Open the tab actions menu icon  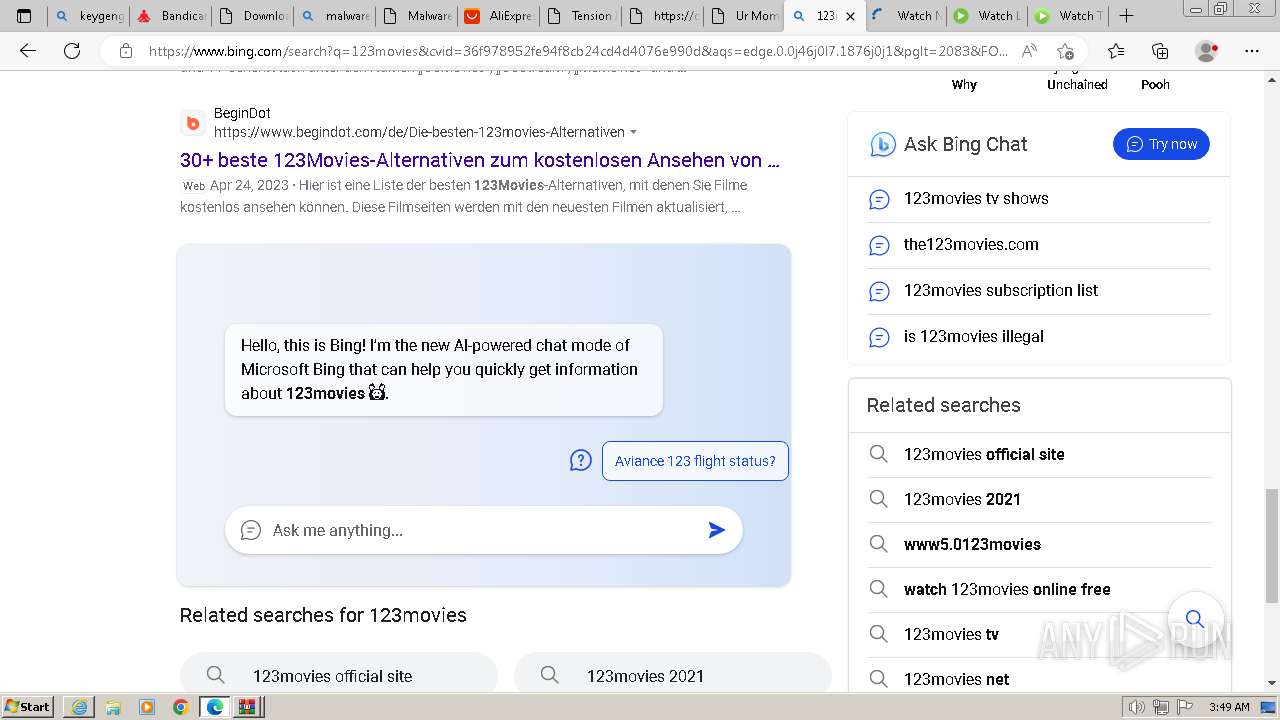(24, 15)
